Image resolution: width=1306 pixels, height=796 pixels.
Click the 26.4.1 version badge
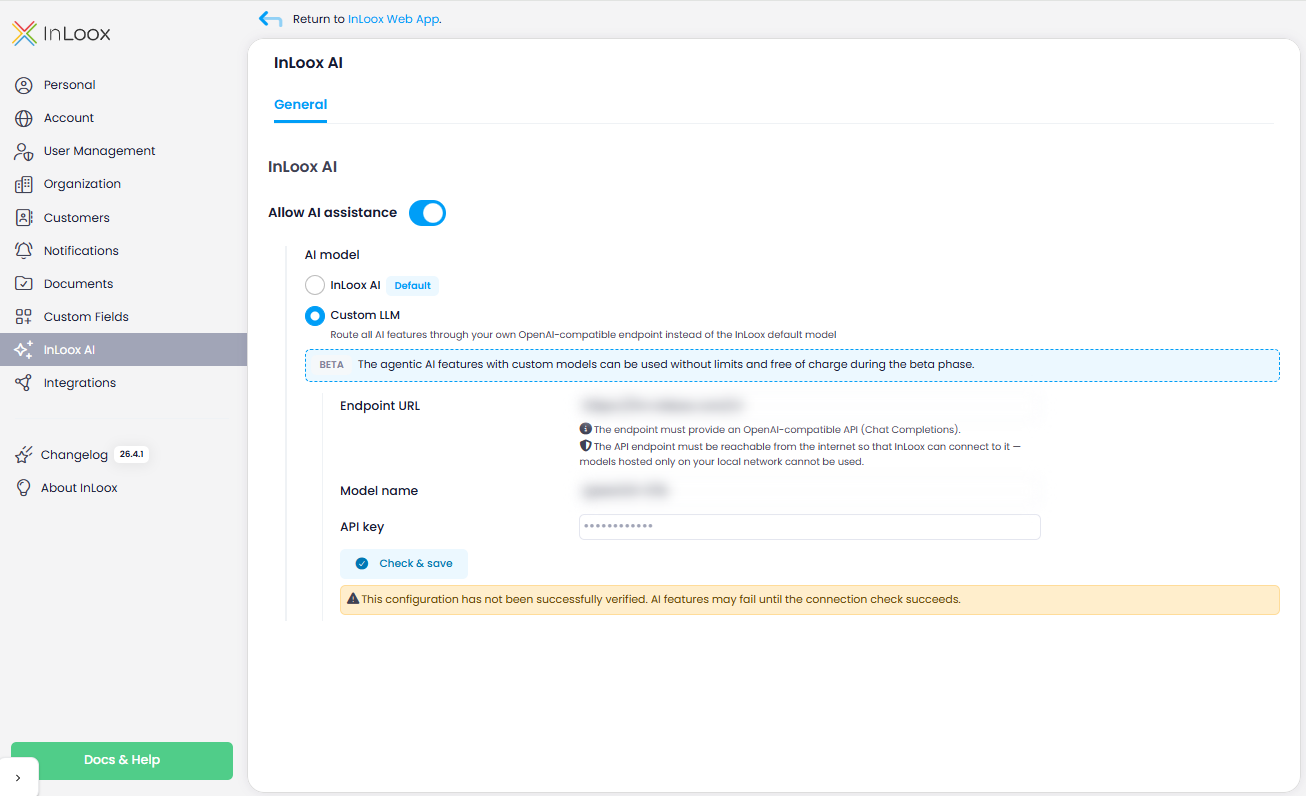[131, 454]
